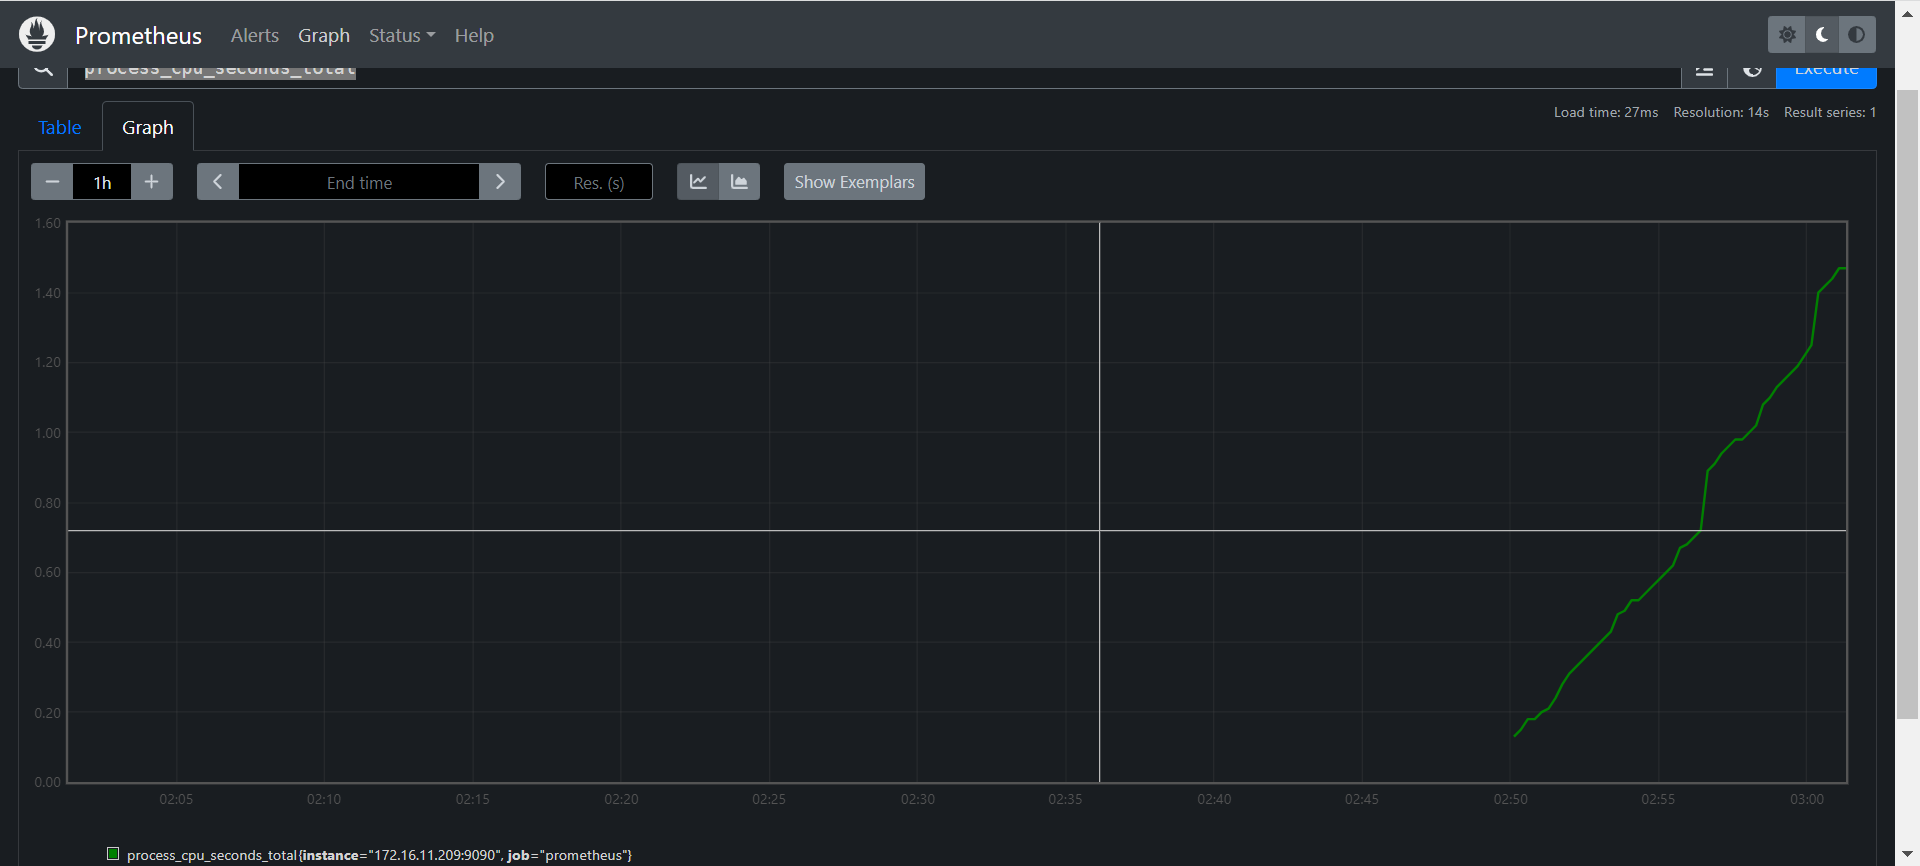Enable dark theme with moon icon
The height and width of the screenshot is (866, 1920).
1822,35
